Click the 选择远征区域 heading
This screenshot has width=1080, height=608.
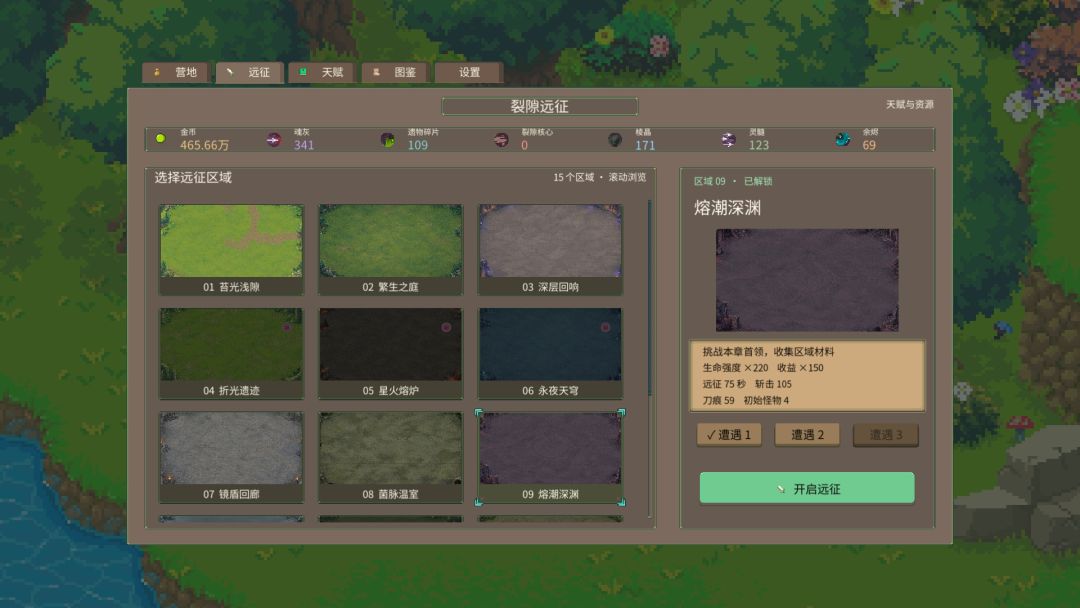tap(193, 178)
